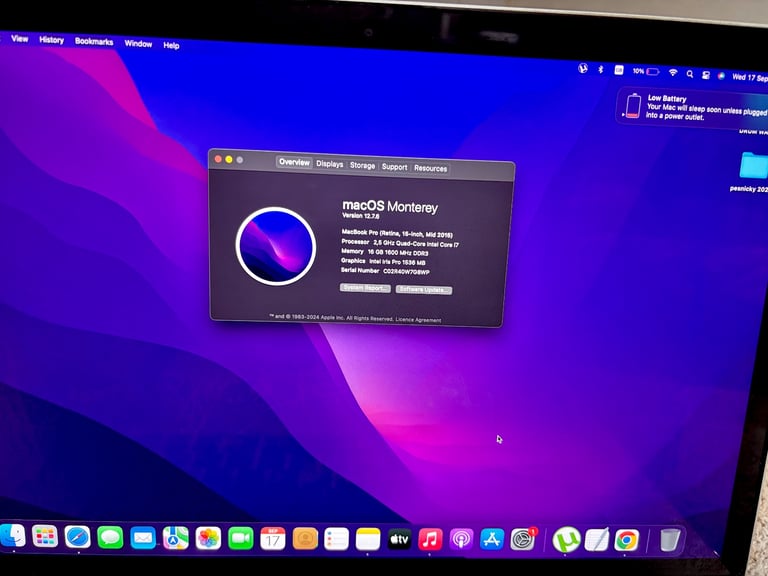Open the Help menu
The image size is (768, 576).
coord(171,45)
